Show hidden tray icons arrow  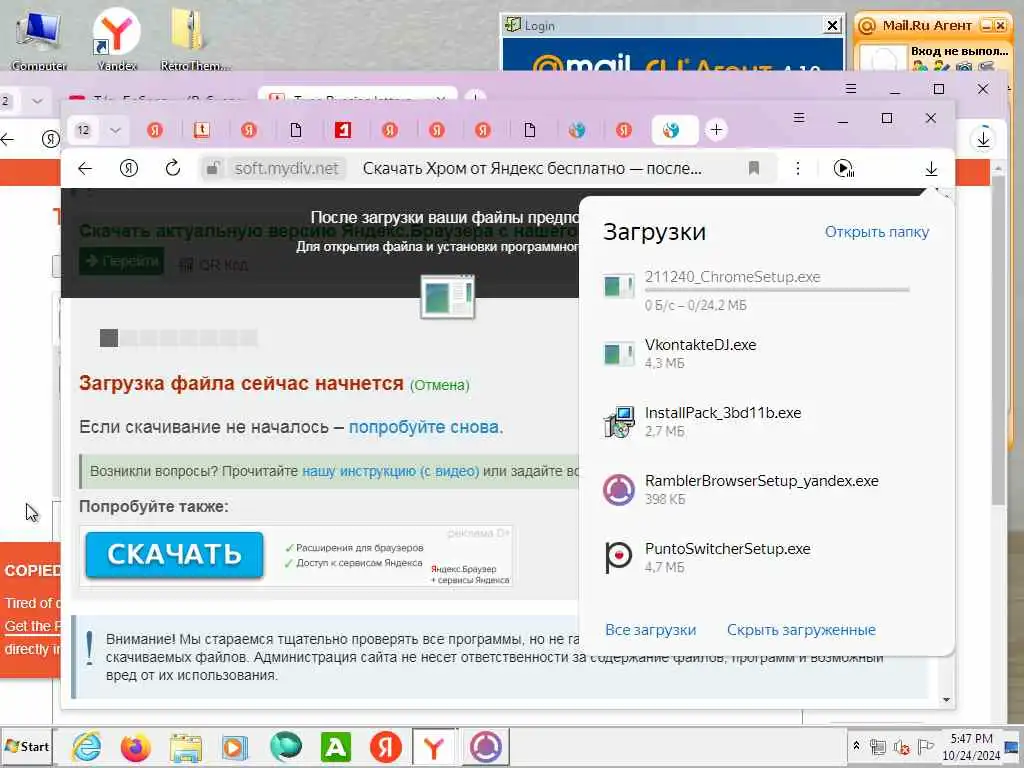(x=856, y=746)
